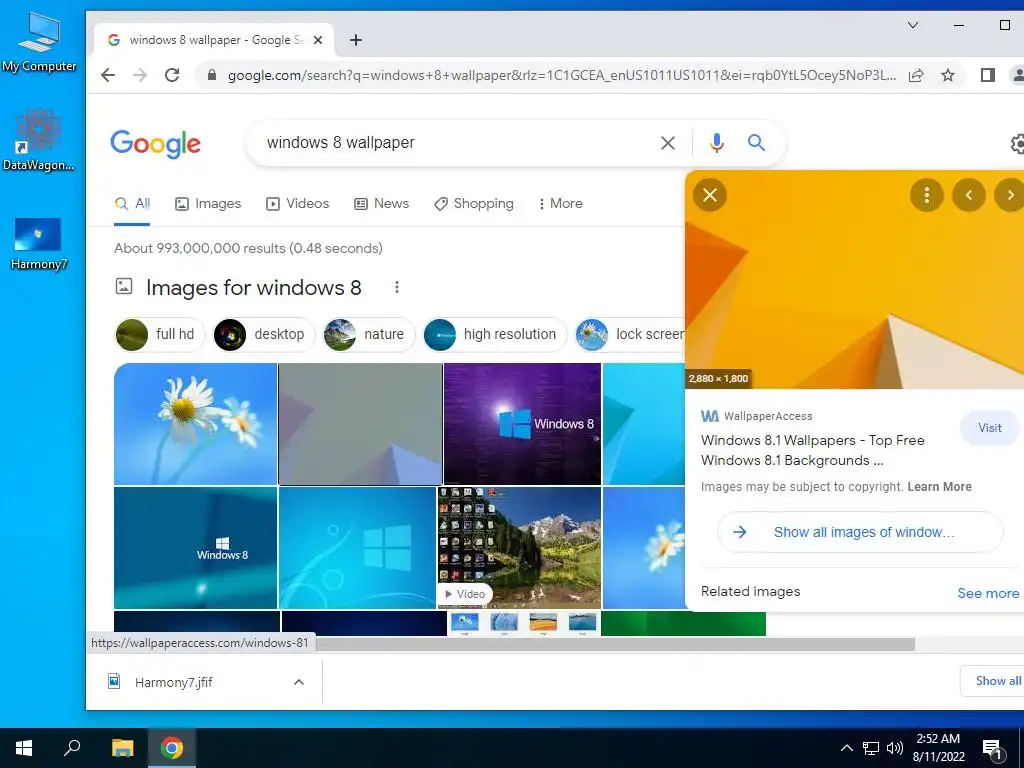Open notification center icon
The width and height of the screenshot is (1024, 768).
click(x=992, y=749)
